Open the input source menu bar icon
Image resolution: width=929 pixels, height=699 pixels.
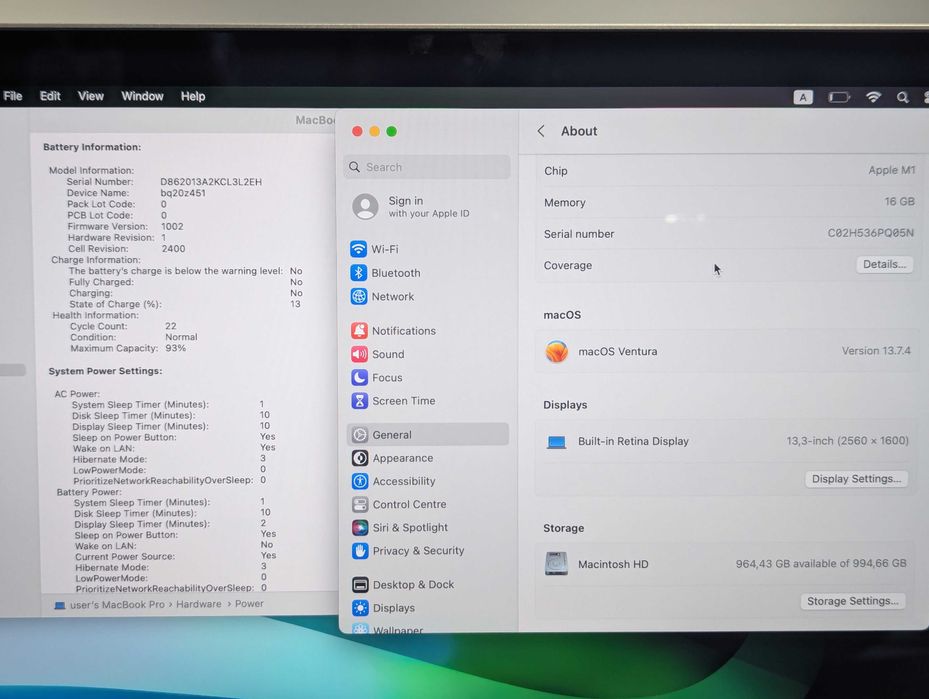pos(803,97)
